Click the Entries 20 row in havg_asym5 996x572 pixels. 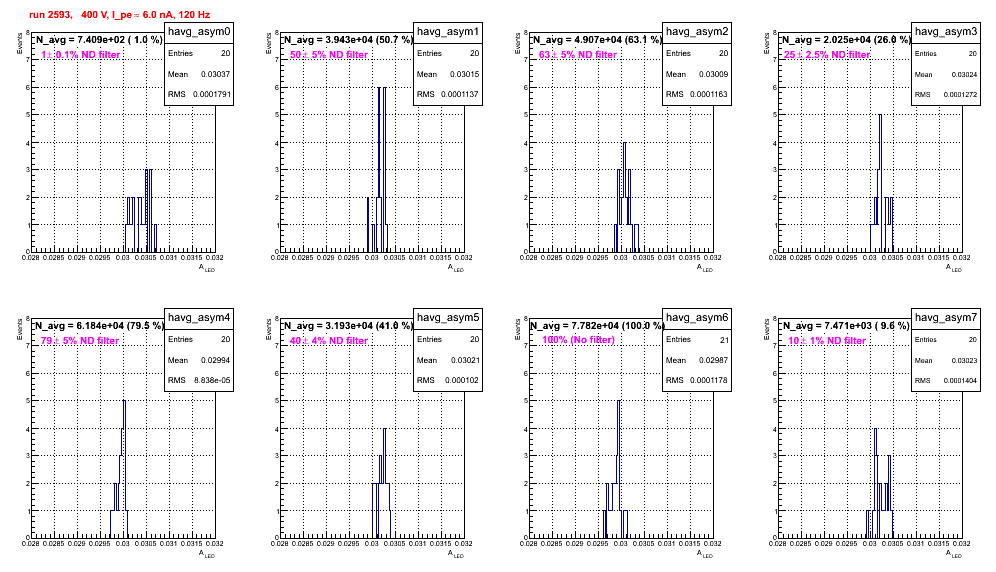(448, 339)
